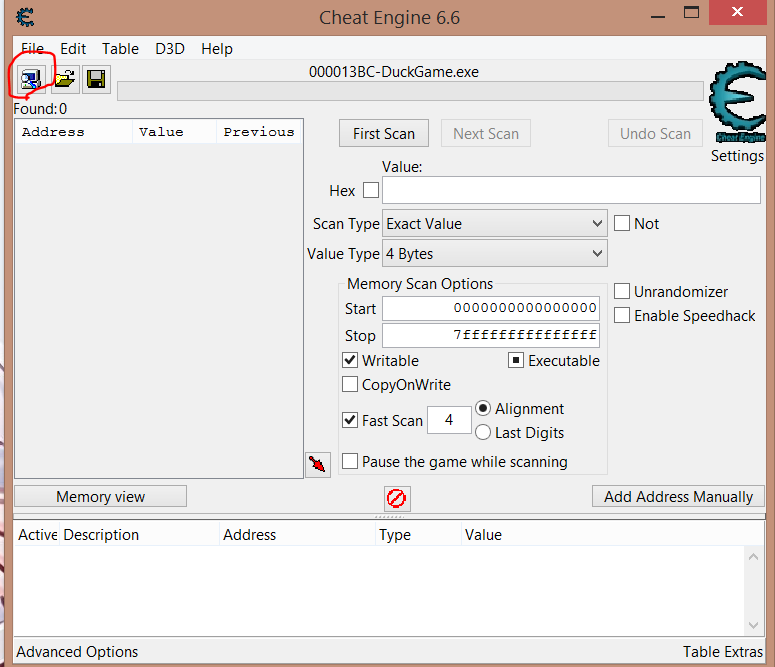The height and width of the screenshot is (667, 775).
Task: Check Pause the game while scanning
Action: pyautogui.click(x=350, y=461)
